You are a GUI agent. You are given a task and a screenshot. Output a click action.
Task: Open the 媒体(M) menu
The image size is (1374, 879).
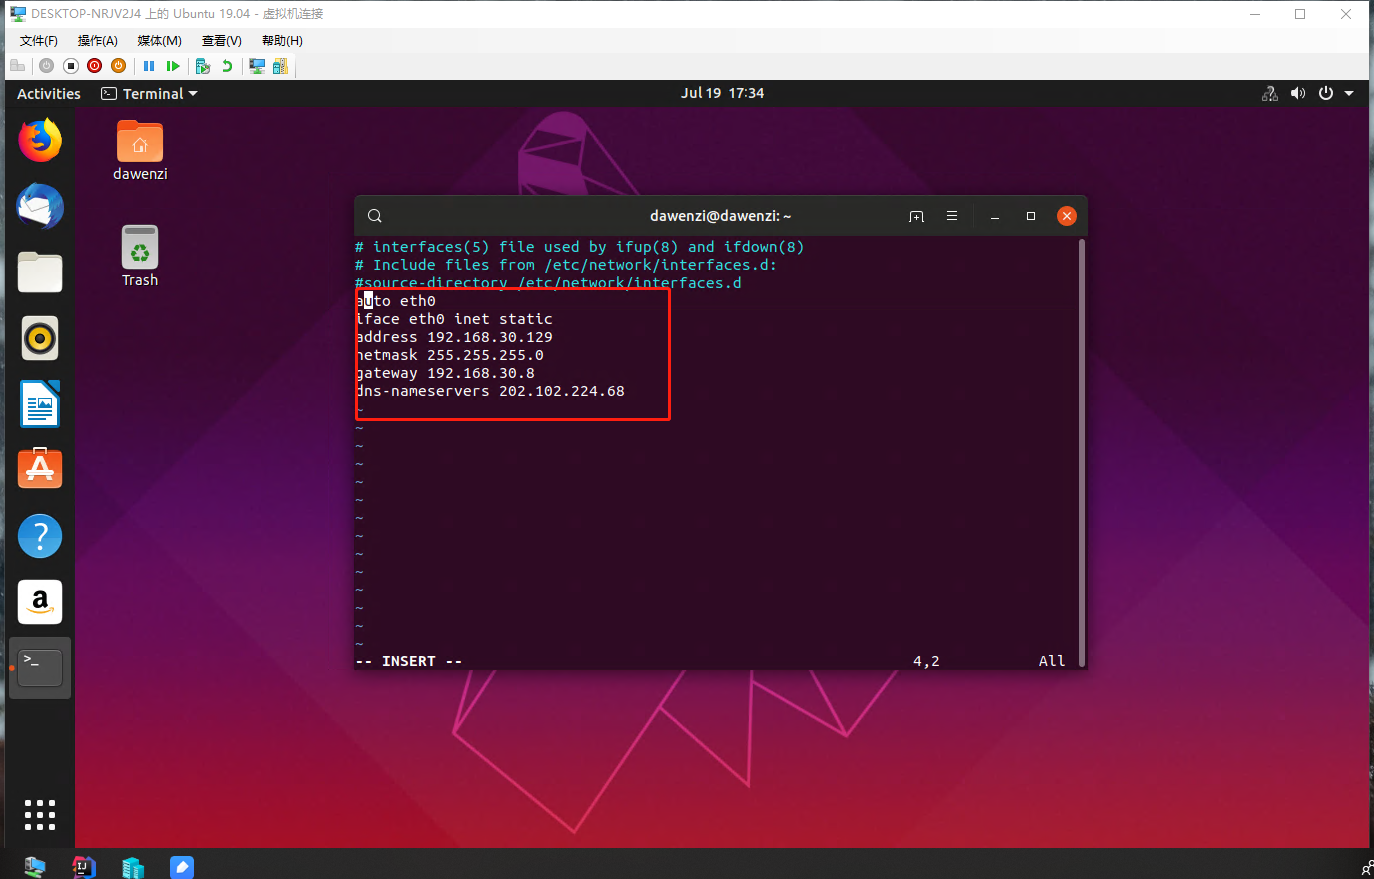pyautogui.click(x=160, y=41)
